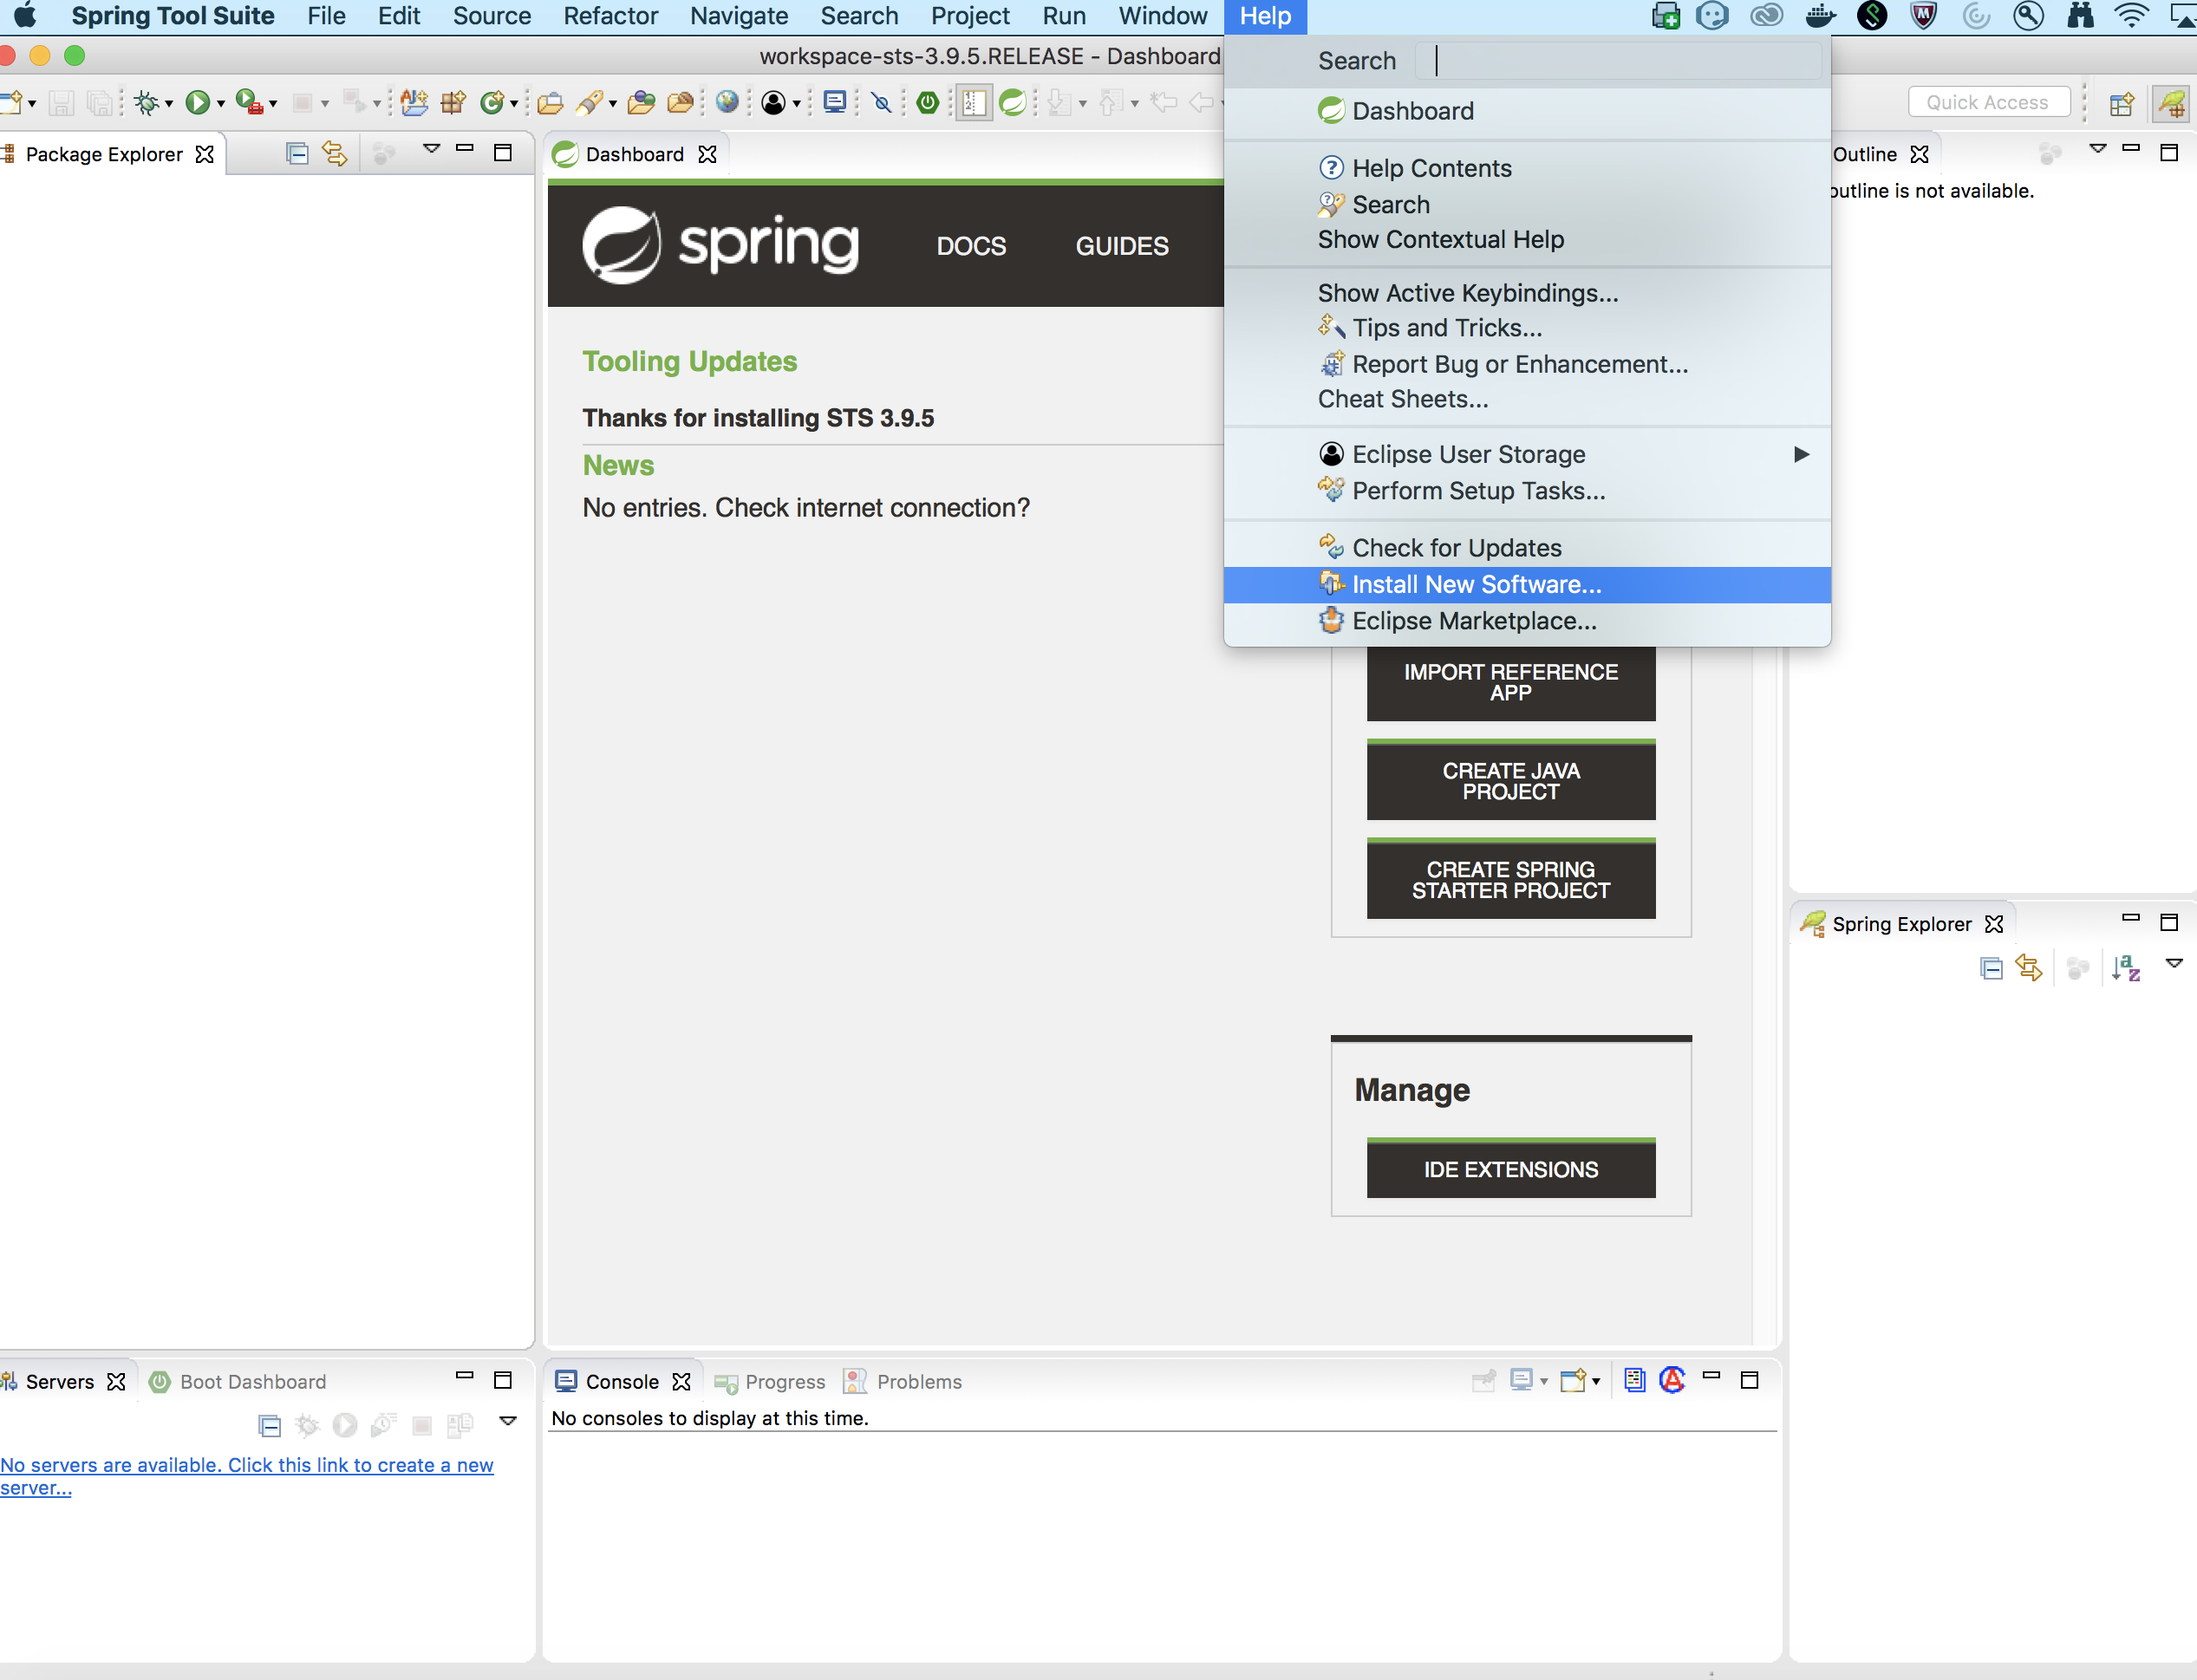Open the DOCS link in Spring header
This screenshot has height=1680, width=2197.
tap(971, 246)
